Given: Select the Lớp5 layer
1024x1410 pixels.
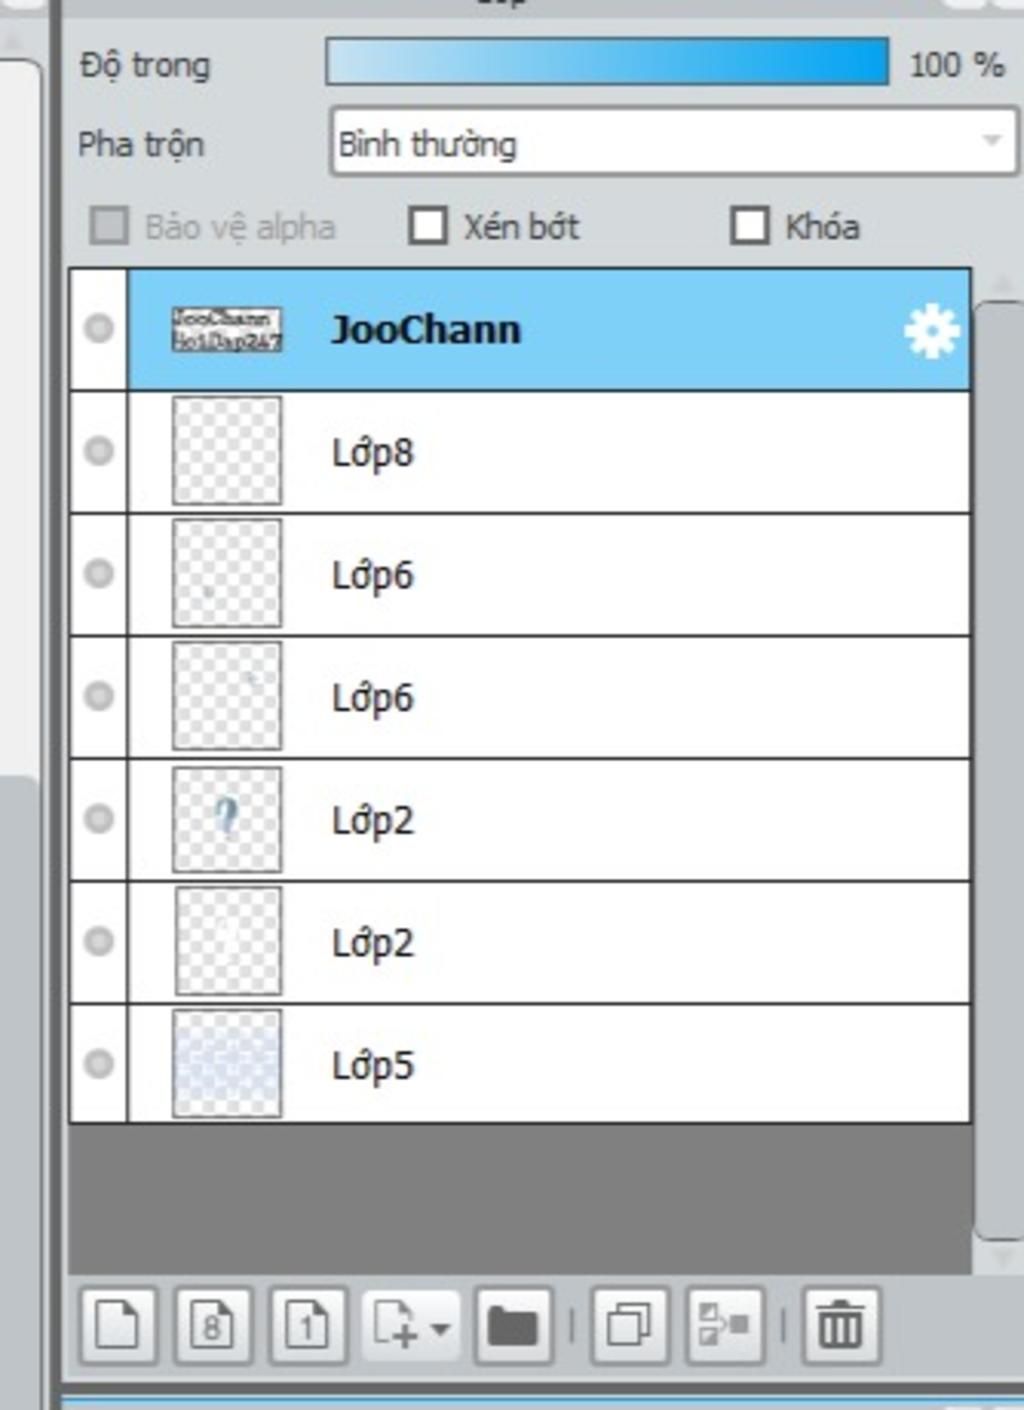Looking at the screenshot, I should click(549, 1064).
